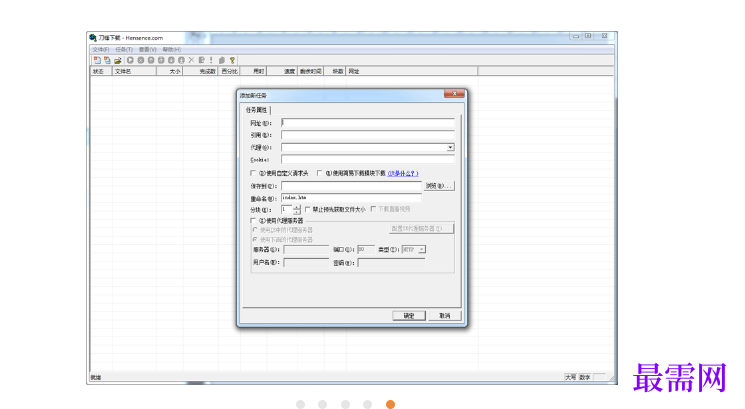Click the app icon in main title bar
This screenshot has width=745, height=409.
93,38
